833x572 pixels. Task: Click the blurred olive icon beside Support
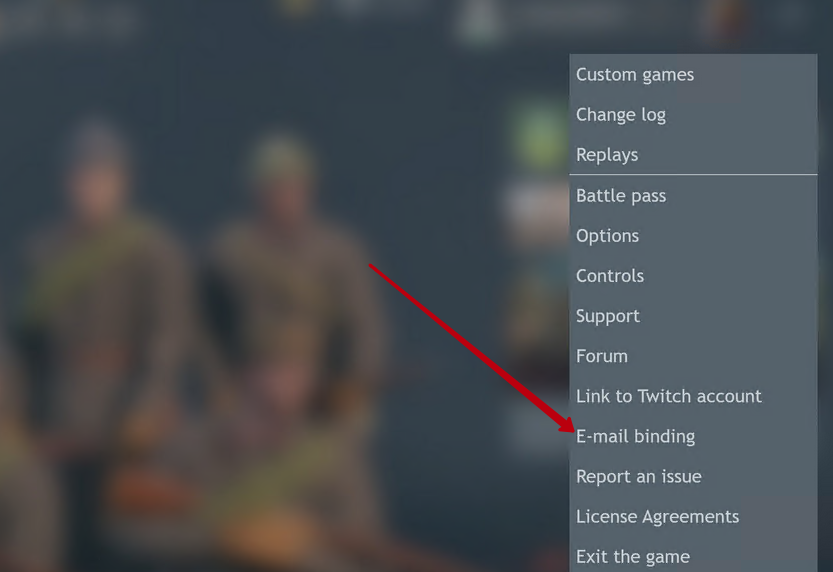click(539, 313)
